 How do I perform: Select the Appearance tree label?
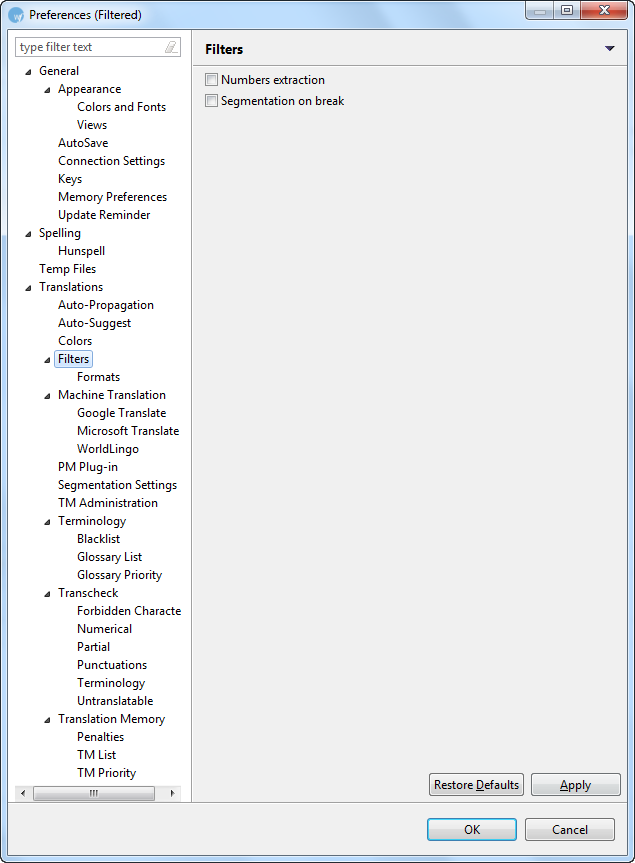tap(89, 89)
